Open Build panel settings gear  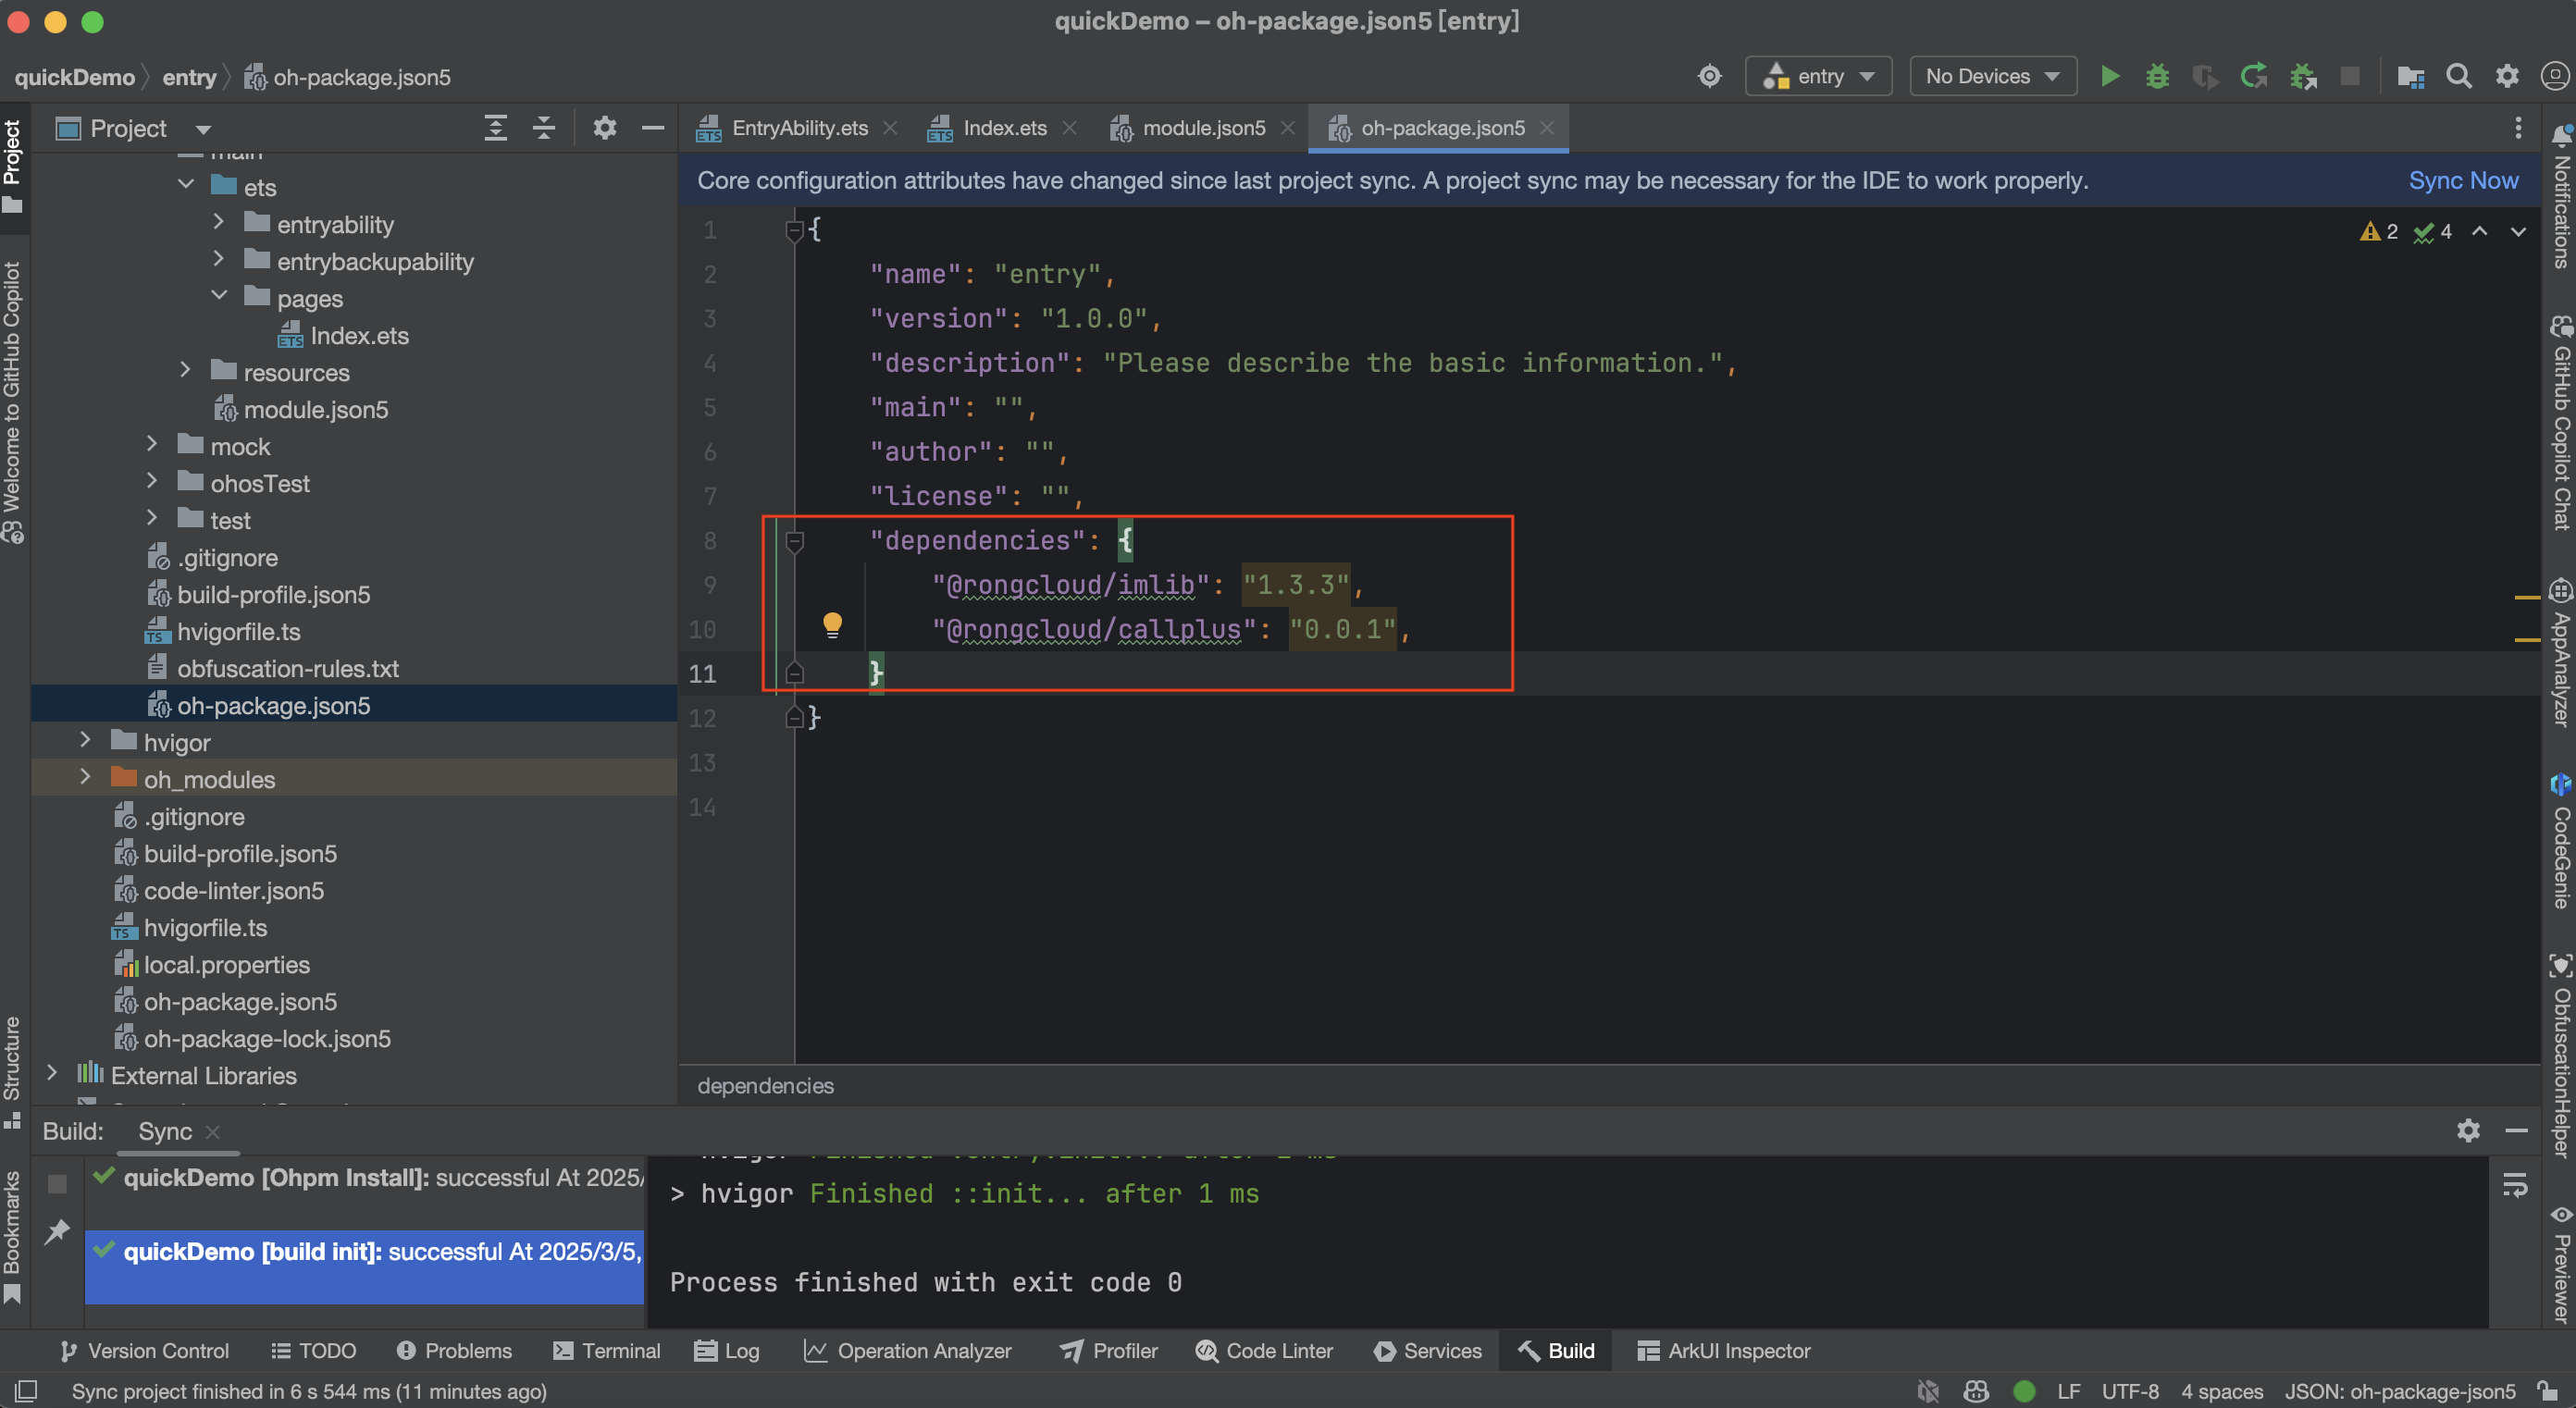coord(2468,1130)
